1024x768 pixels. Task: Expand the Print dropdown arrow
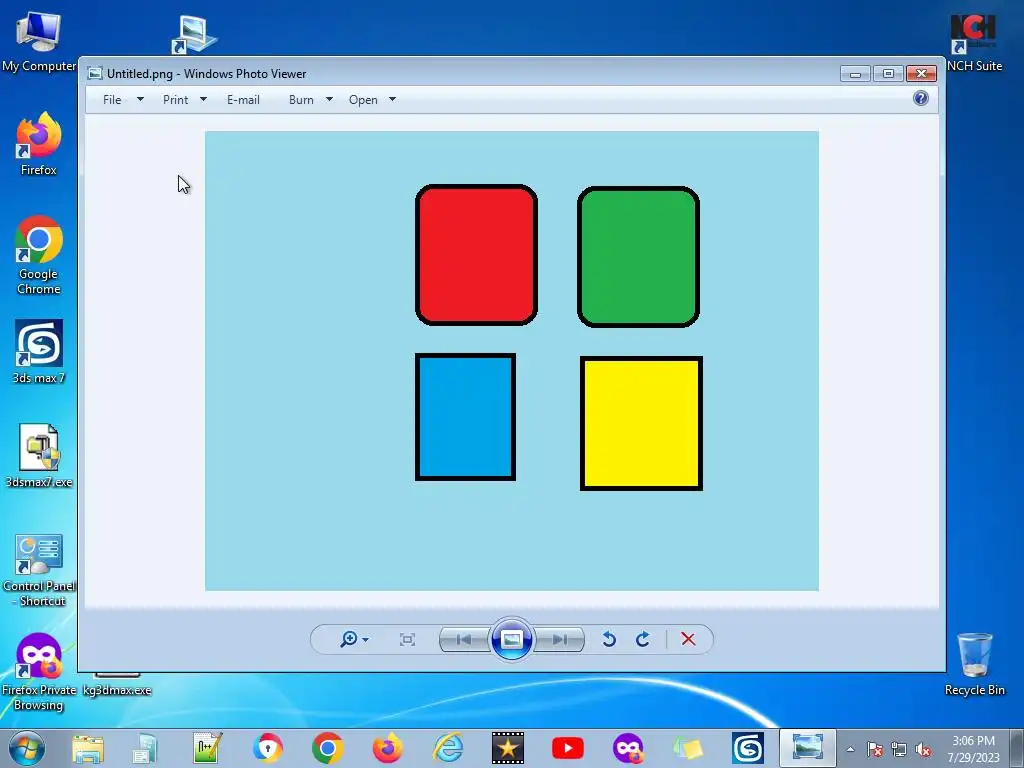point(203,99)
